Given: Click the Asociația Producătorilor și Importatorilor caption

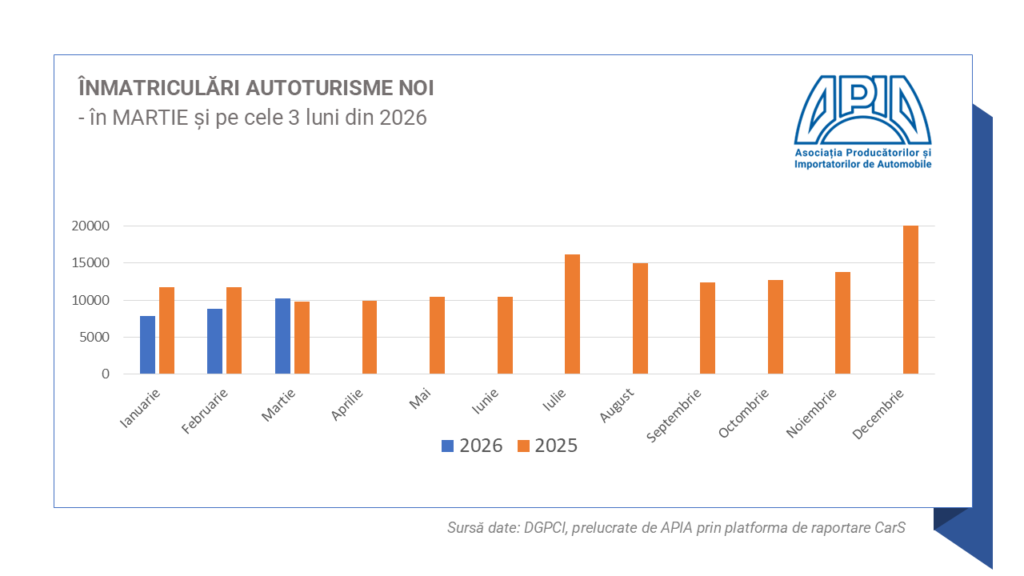Looking at the screenshot, I should click(862, 157).
